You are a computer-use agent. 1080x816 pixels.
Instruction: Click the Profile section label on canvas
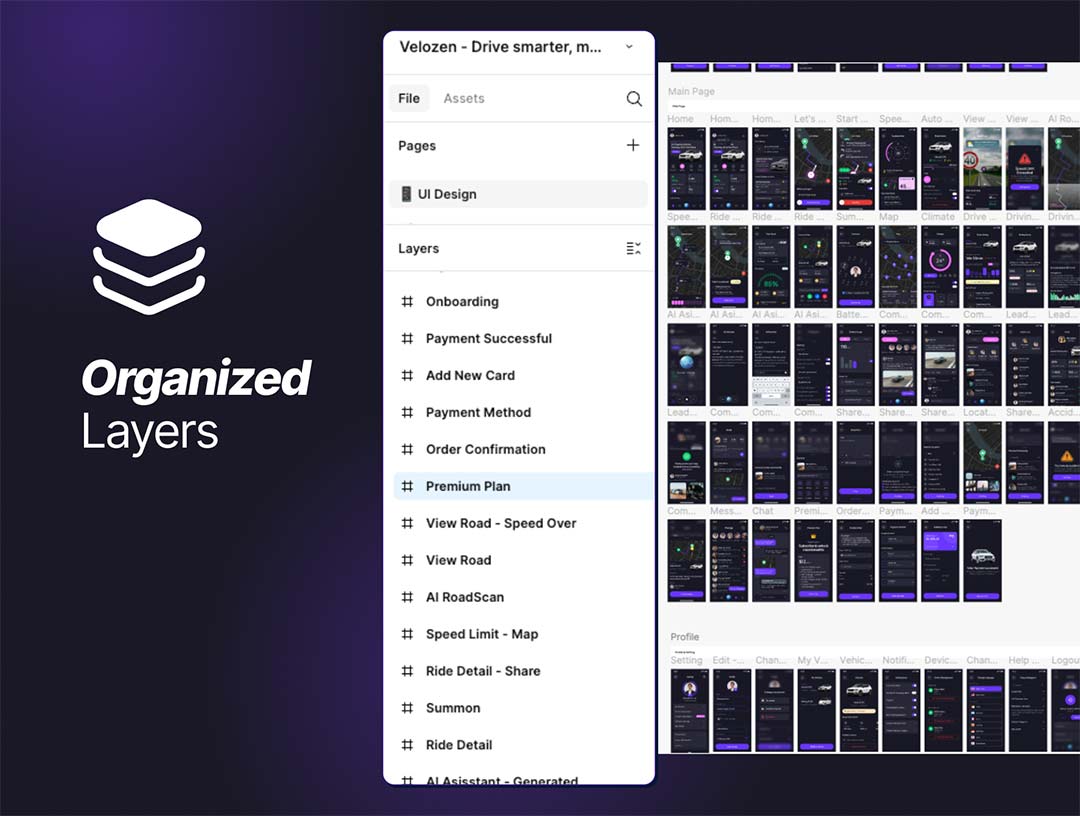pos(685,637)
